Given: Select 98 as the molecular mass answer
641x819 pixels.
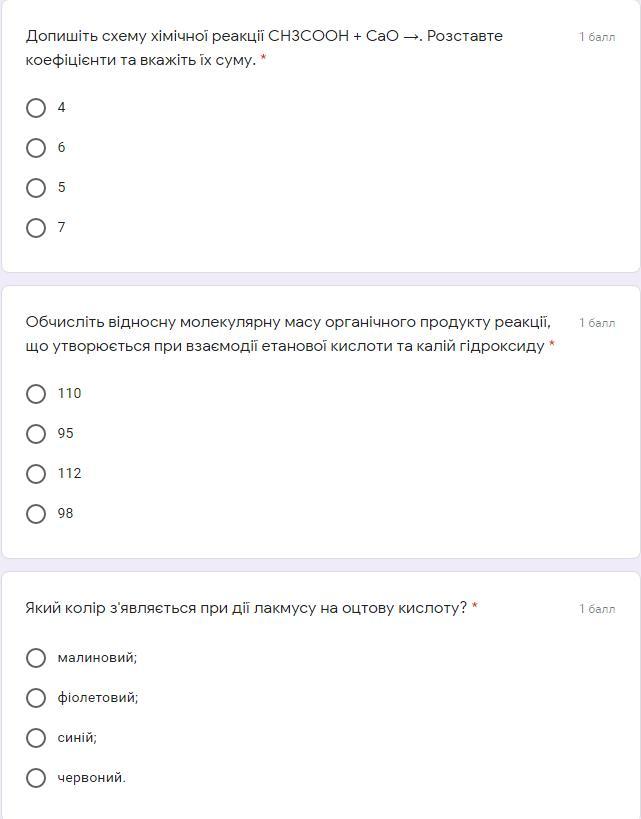Looking at the screenshot, I should (36, 514).
